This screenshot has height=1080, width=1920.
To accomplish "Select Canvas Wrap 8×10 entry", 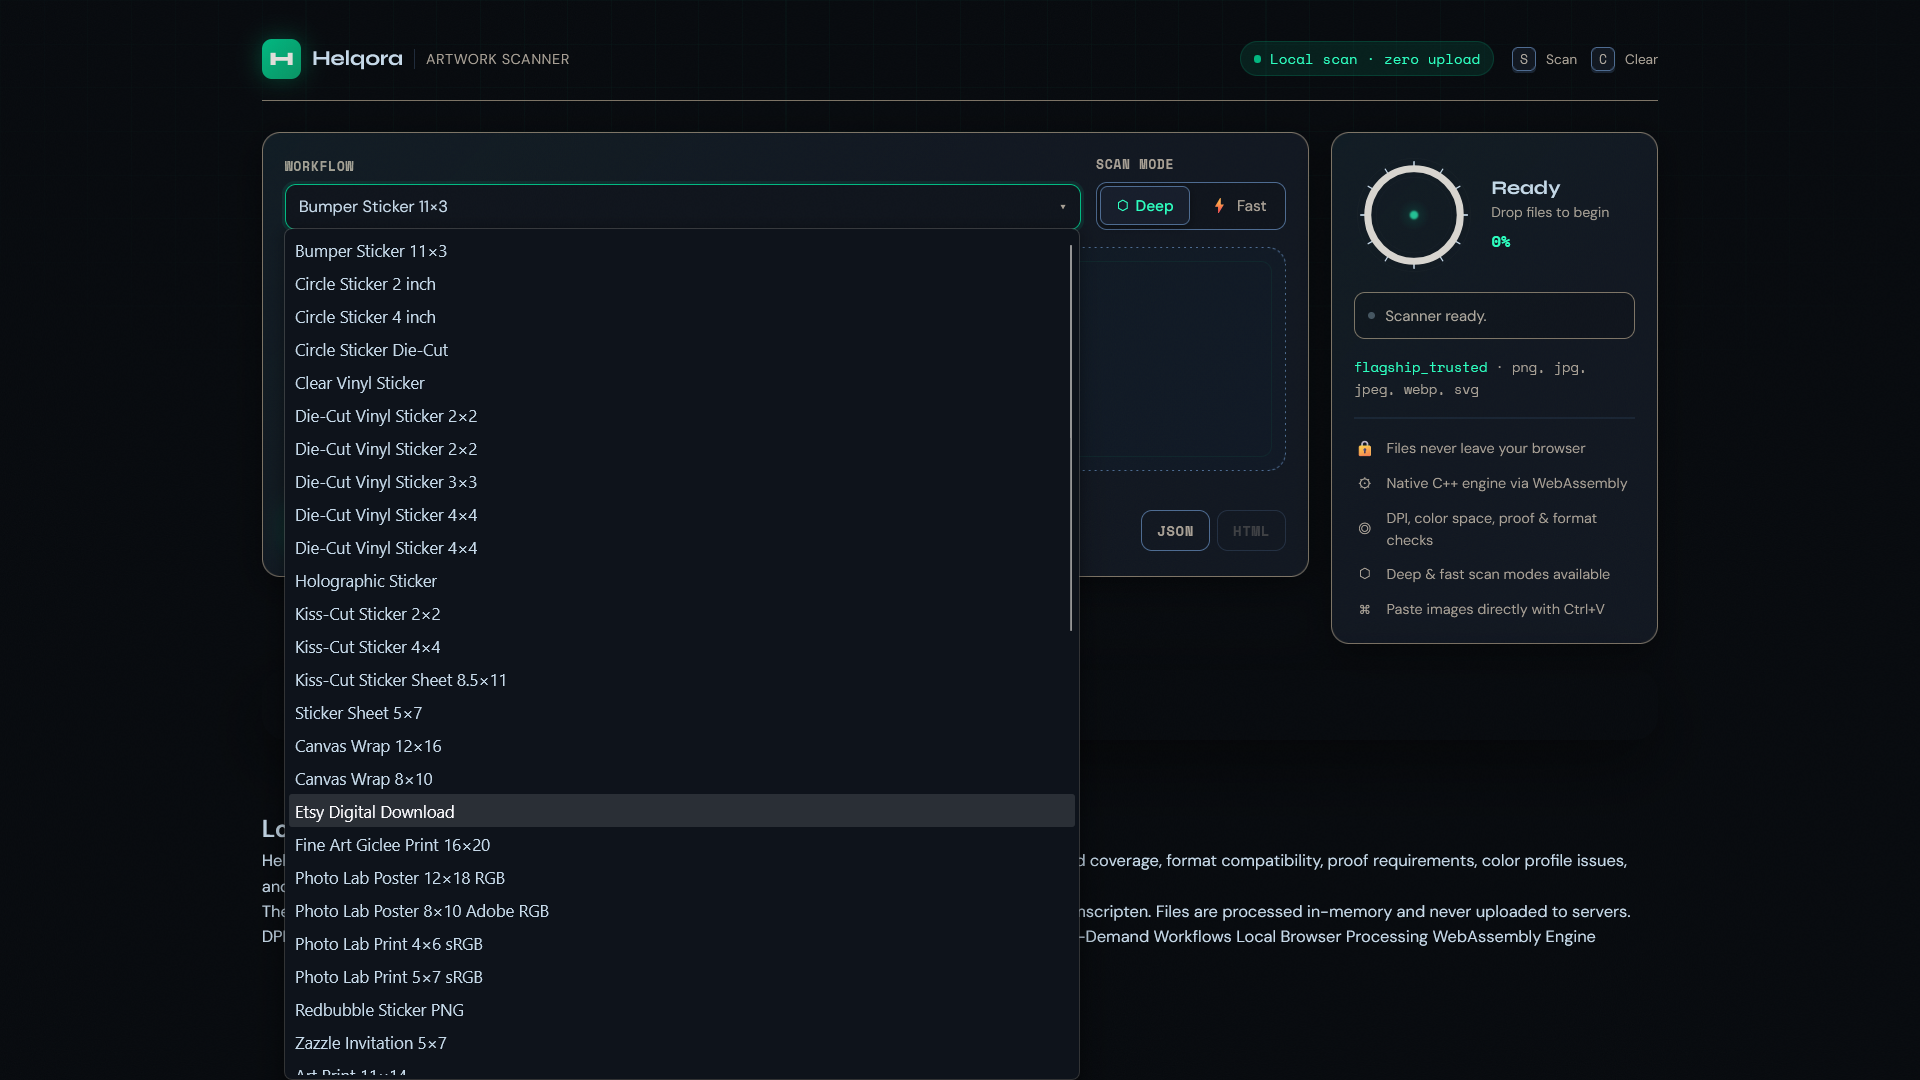I will tap(681, 779).
